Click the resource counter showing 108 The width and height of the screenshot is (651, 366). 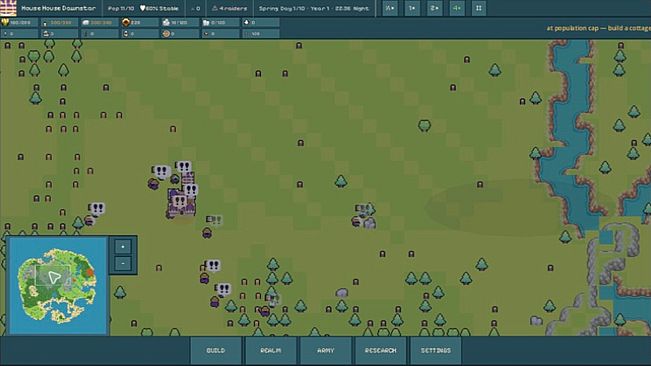(x=261, y=34)
